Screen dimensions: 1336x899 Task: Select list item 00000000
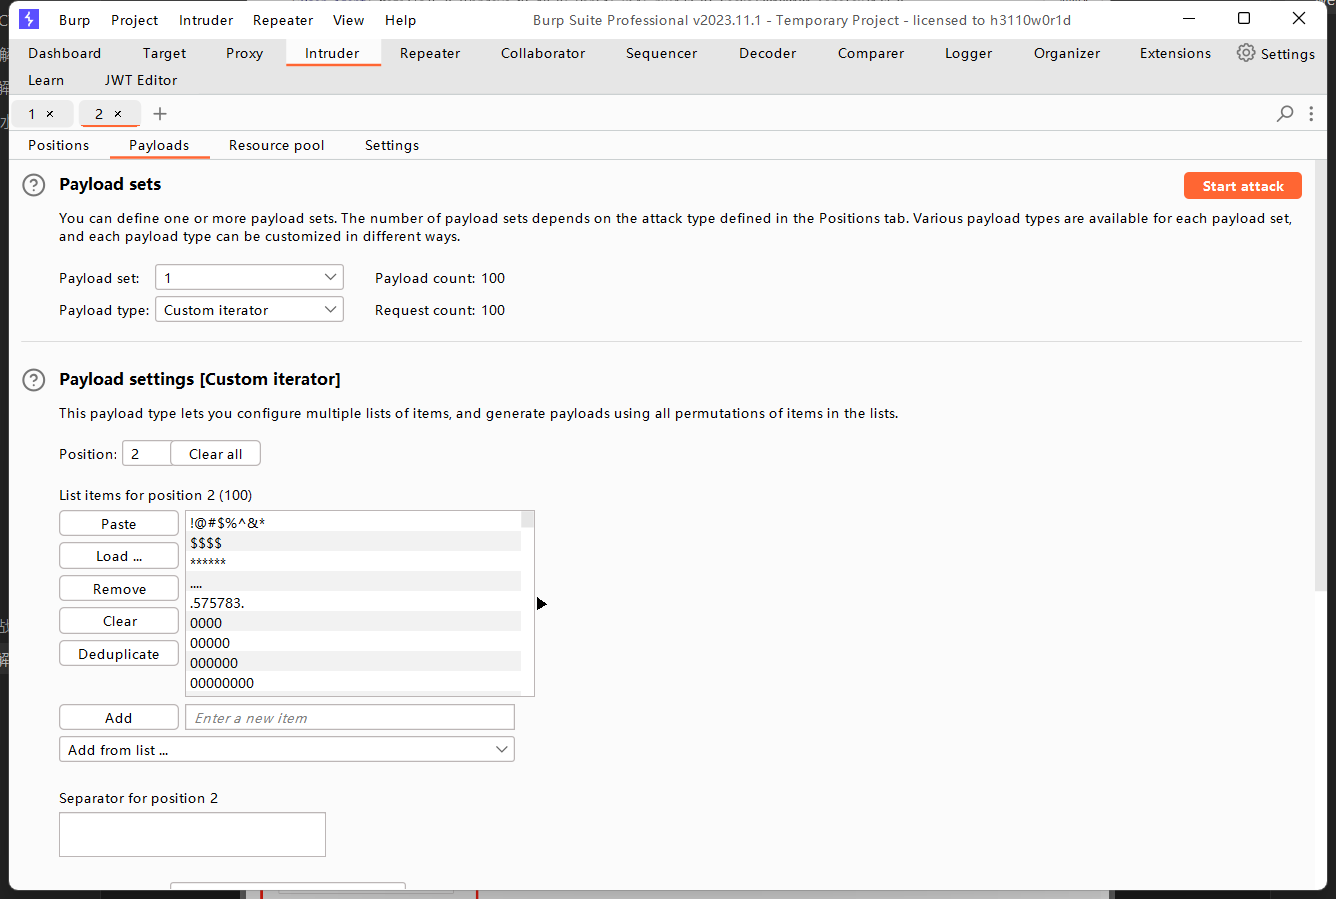[354, 682]
